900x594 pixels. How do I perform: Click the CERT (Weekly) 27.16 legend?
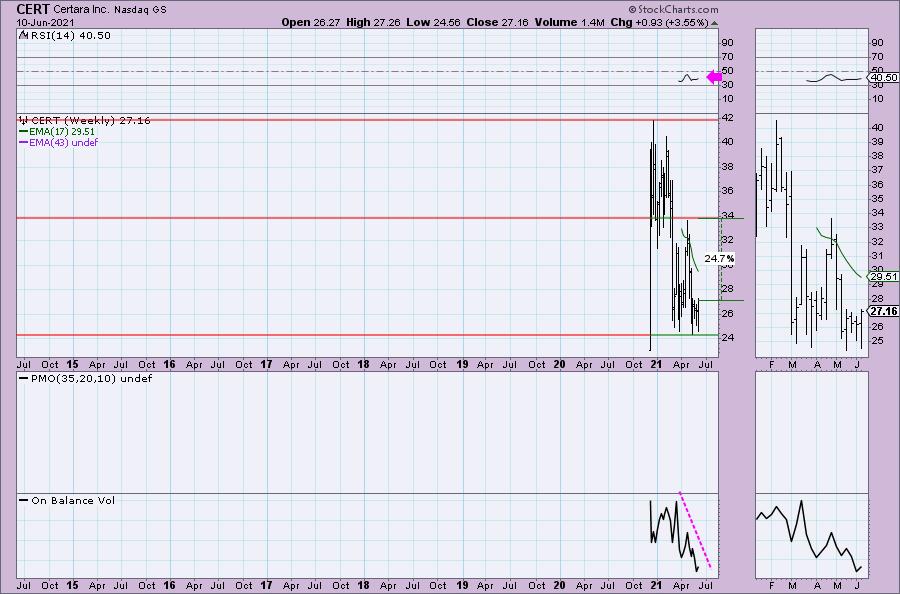point(91,121)
